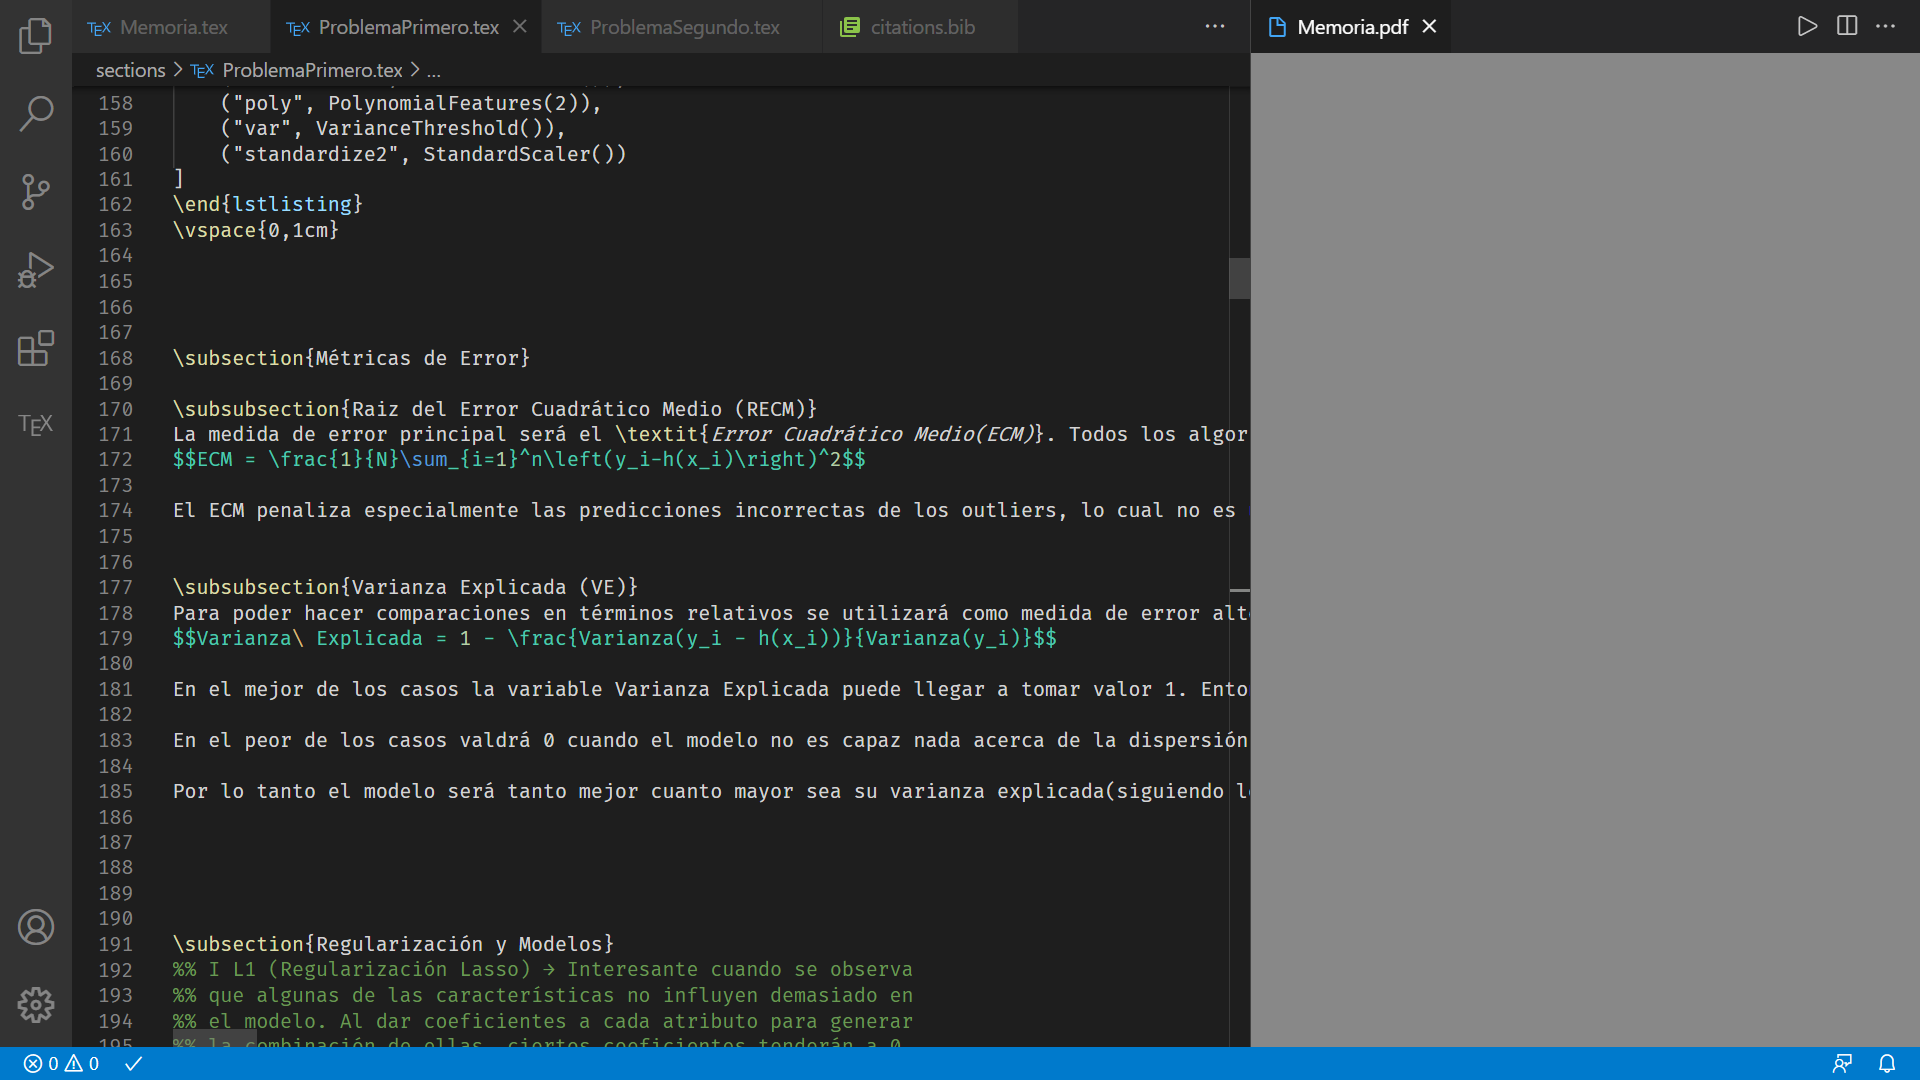Screen dimensions: 1920x1080
Task: Build the document with the play button
Action: (x=1806, y=26)
